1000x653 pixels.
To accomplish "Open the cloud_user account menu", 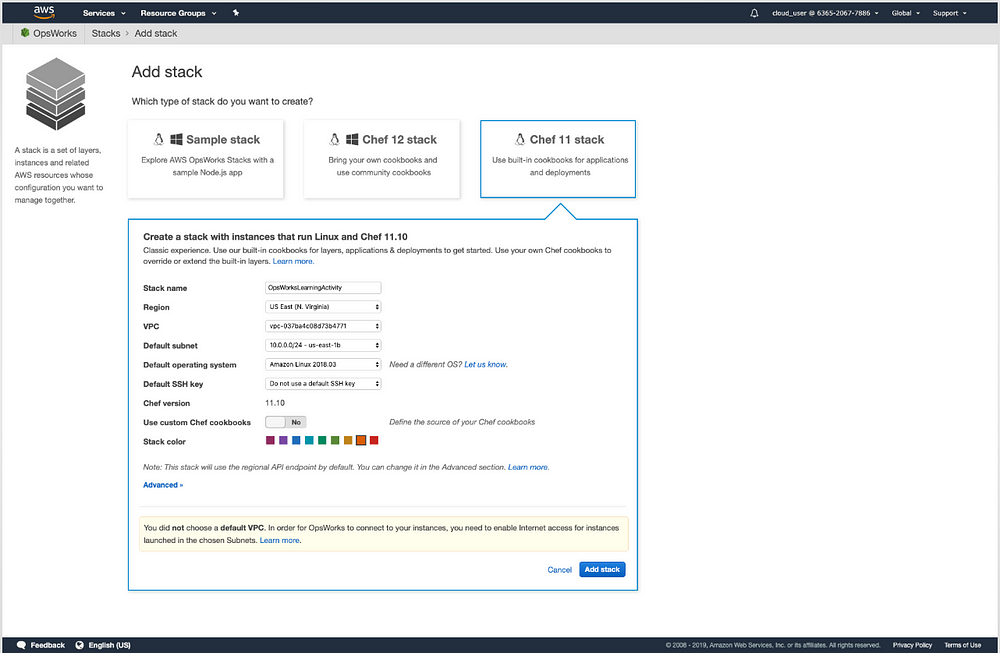I will [825, 13].
